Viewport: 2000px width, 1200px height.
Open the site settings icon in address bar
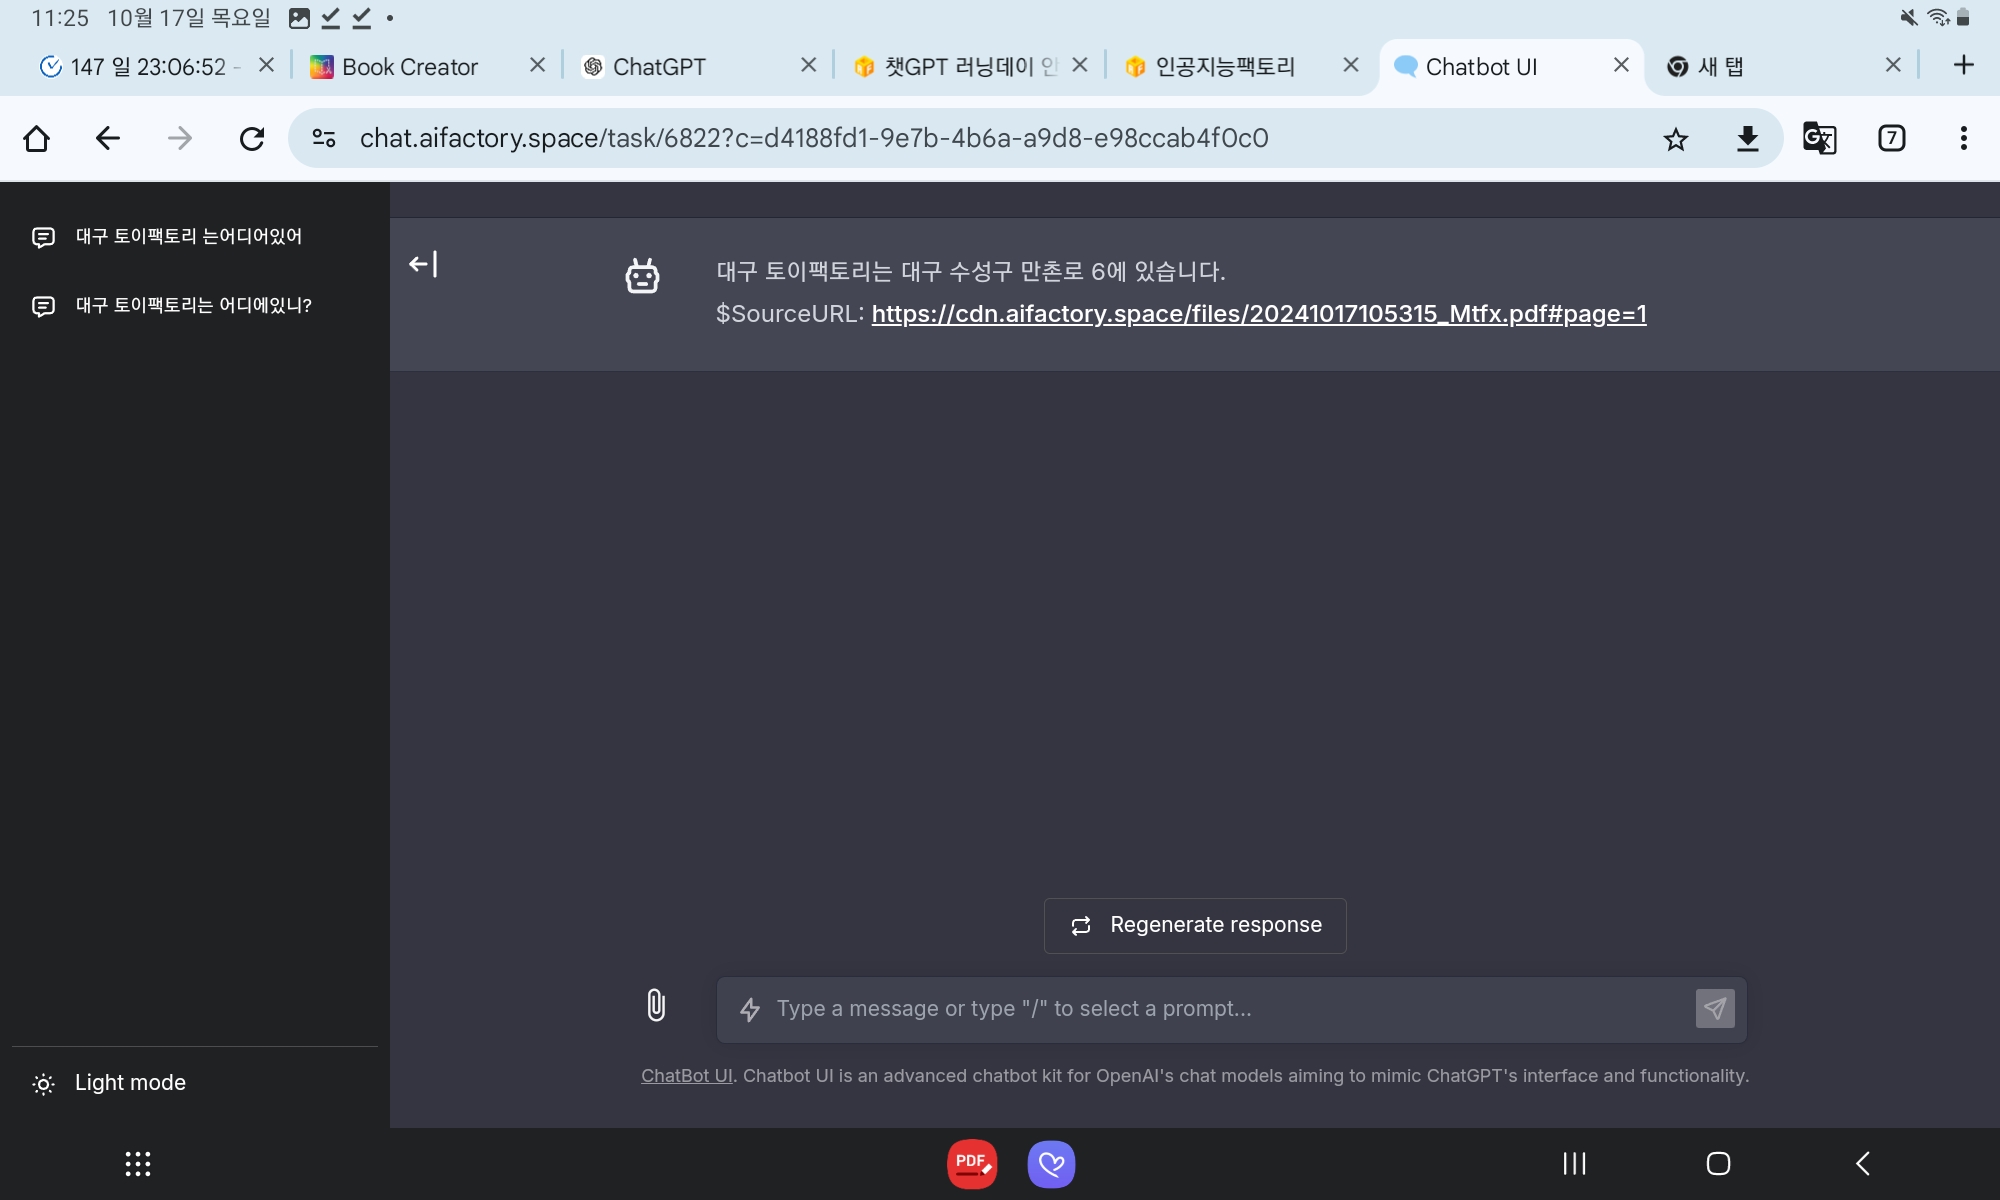coord(324,138)
